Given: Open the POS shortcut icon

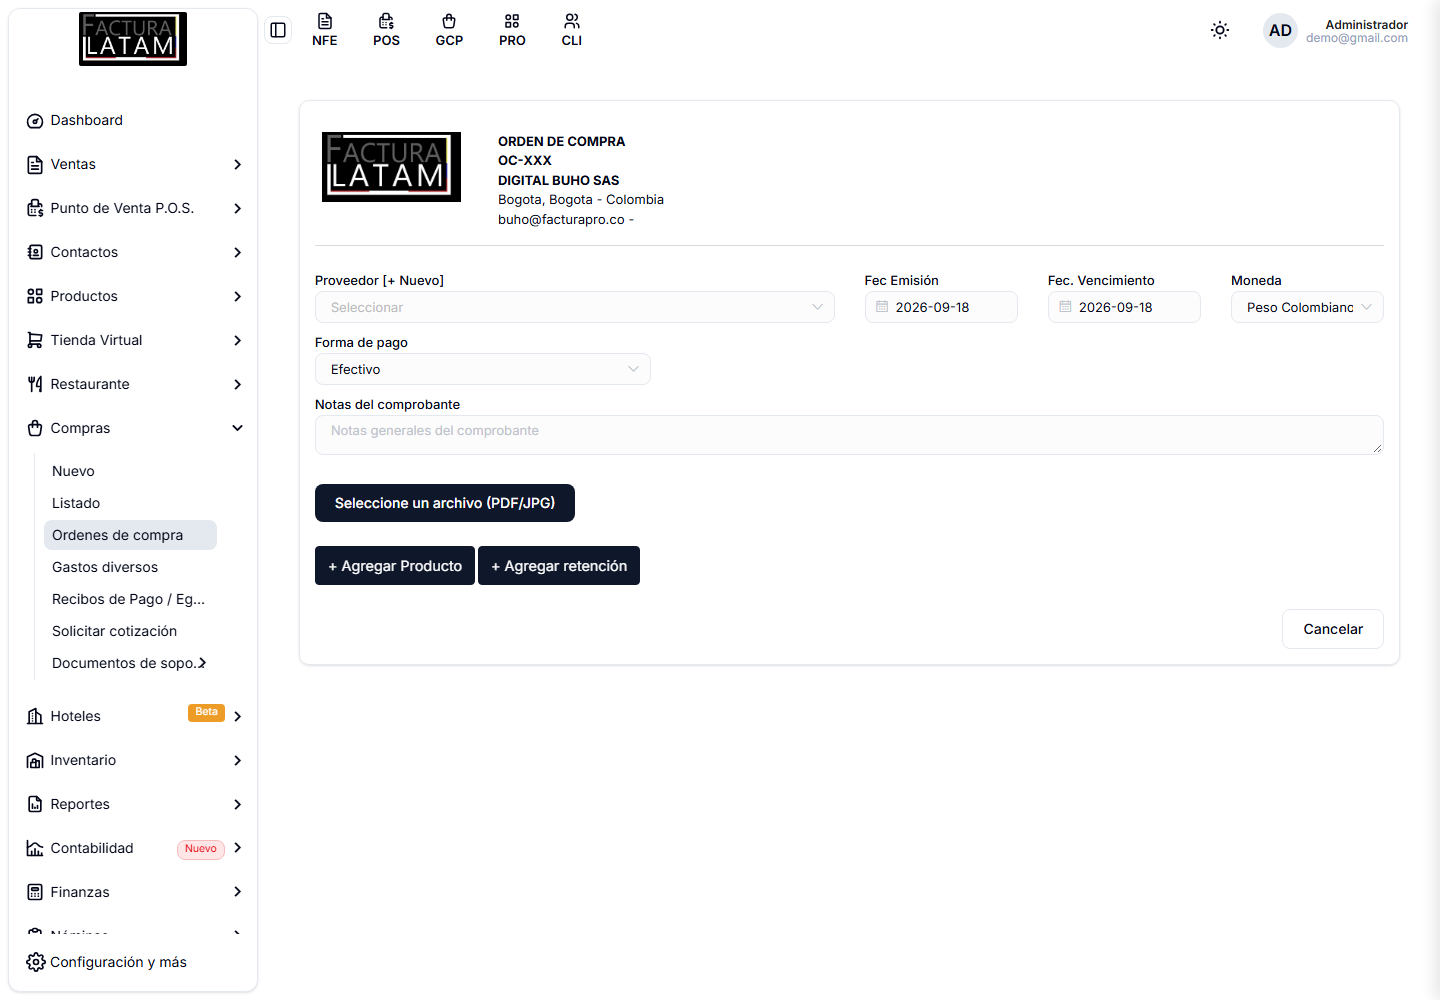Looking at the screenshot, I should pos(387,30).
